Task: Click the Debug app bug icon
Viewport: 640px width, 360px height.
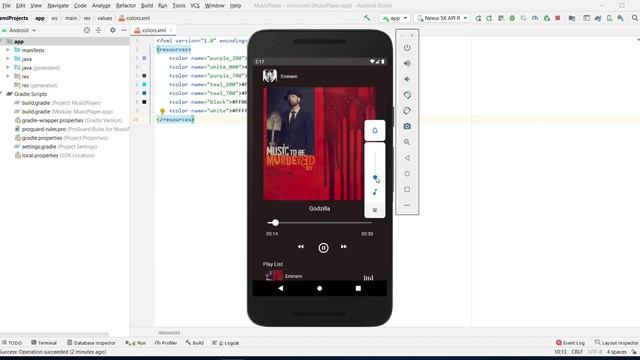Action: pos(512,18)
